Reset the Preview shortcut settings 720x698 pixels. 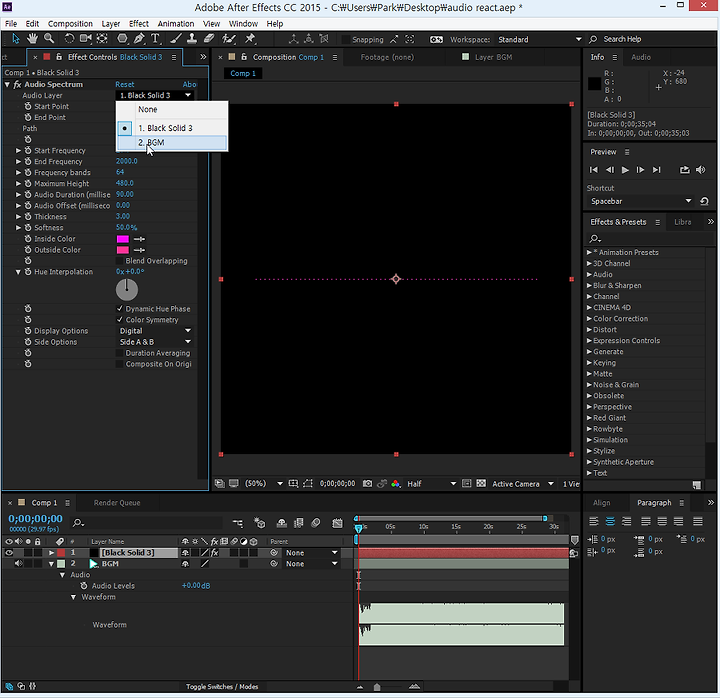(704, 201)
